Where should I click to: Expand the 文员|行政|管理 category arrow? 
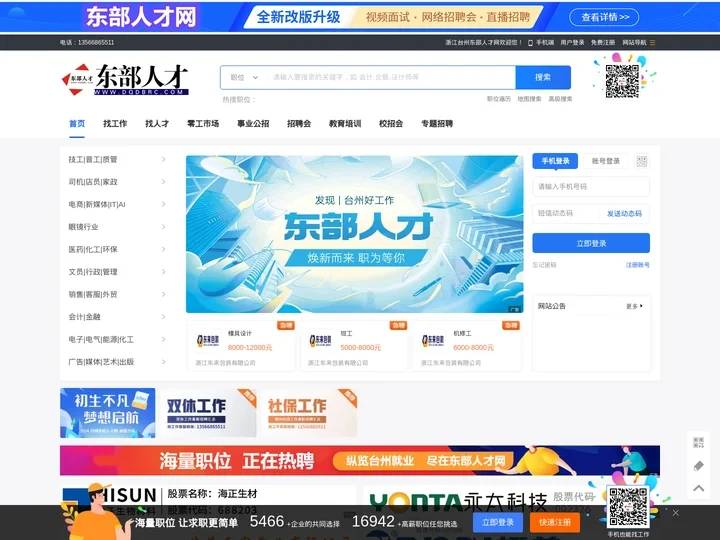point(163,272)
